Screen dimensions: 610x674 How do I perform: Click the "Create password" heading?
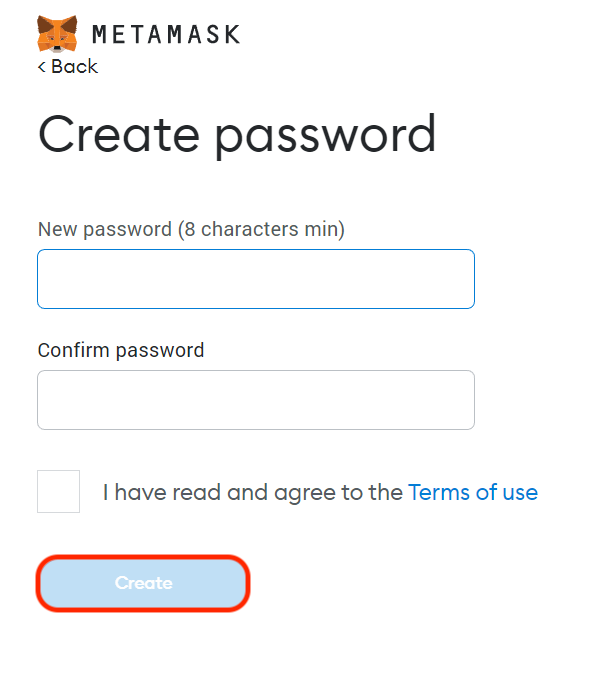pos(237,134)
